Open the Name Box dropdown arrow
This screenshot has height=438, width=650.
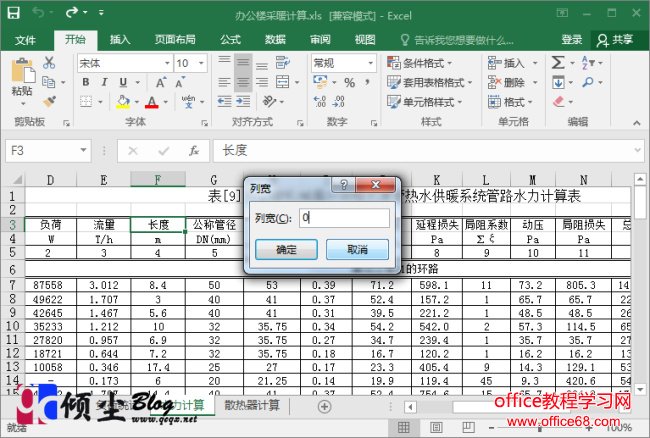tap(83, 150)
